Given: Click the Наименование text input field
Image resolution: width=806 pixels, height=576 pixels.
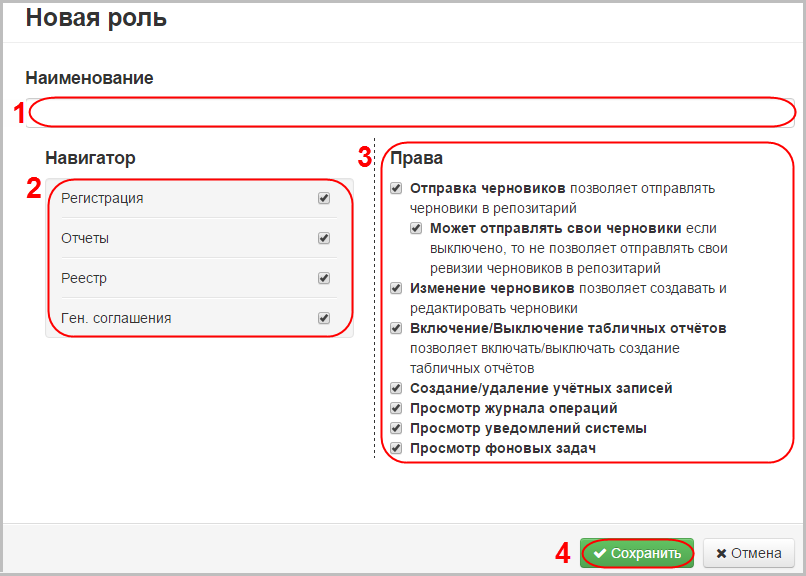Looking at the screenshot, I should tap(410, 111).
